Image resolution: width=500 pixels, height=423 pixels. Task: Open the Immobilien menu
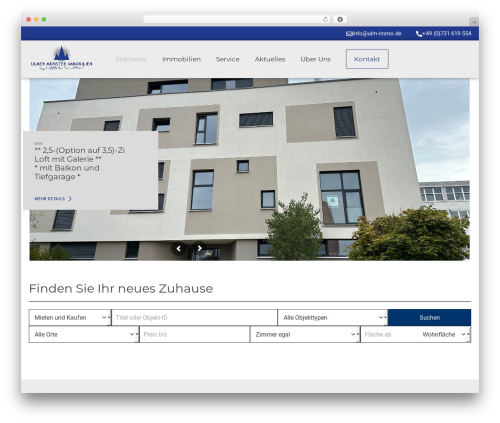181,59
